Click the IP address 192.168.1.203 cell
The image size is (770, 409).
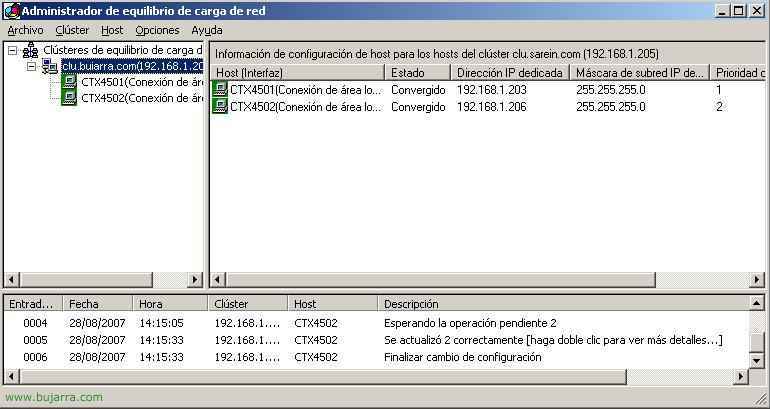coord(492,90)
